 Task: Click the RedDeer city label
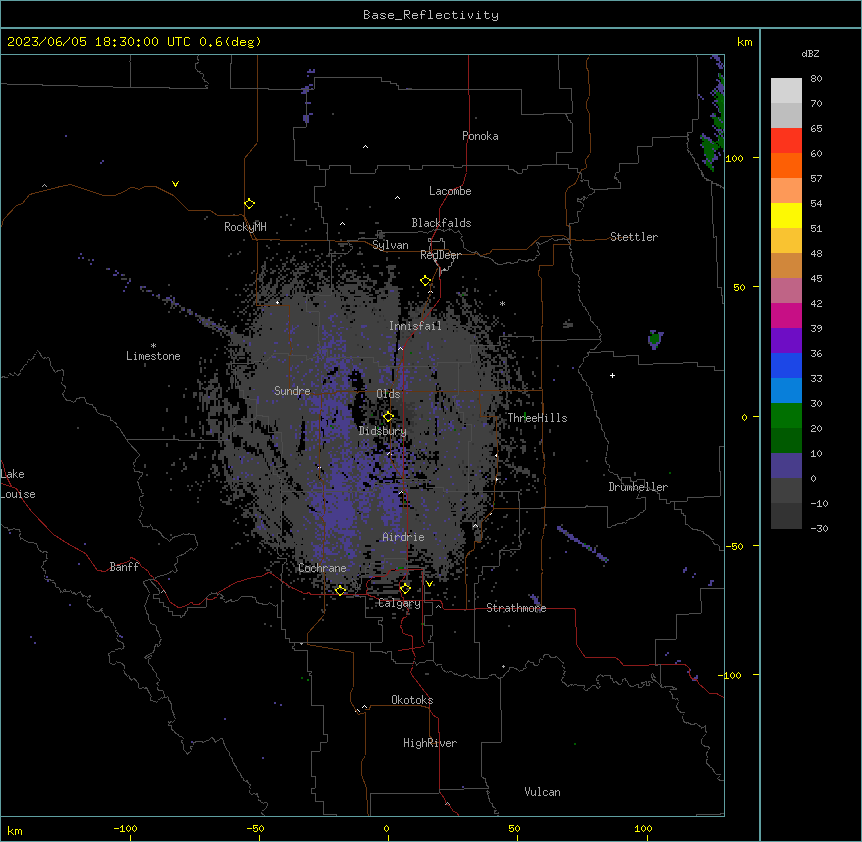click(x=440, y=255)
